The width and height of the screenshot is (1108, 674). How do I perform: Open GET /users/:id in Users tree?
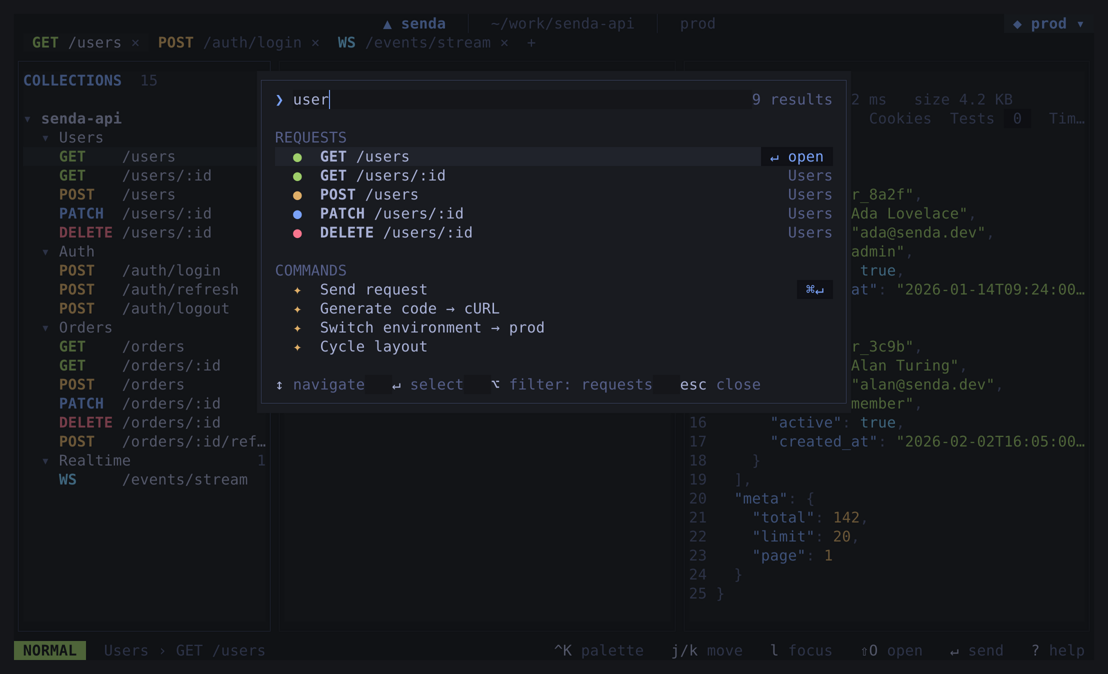[145, 176]
